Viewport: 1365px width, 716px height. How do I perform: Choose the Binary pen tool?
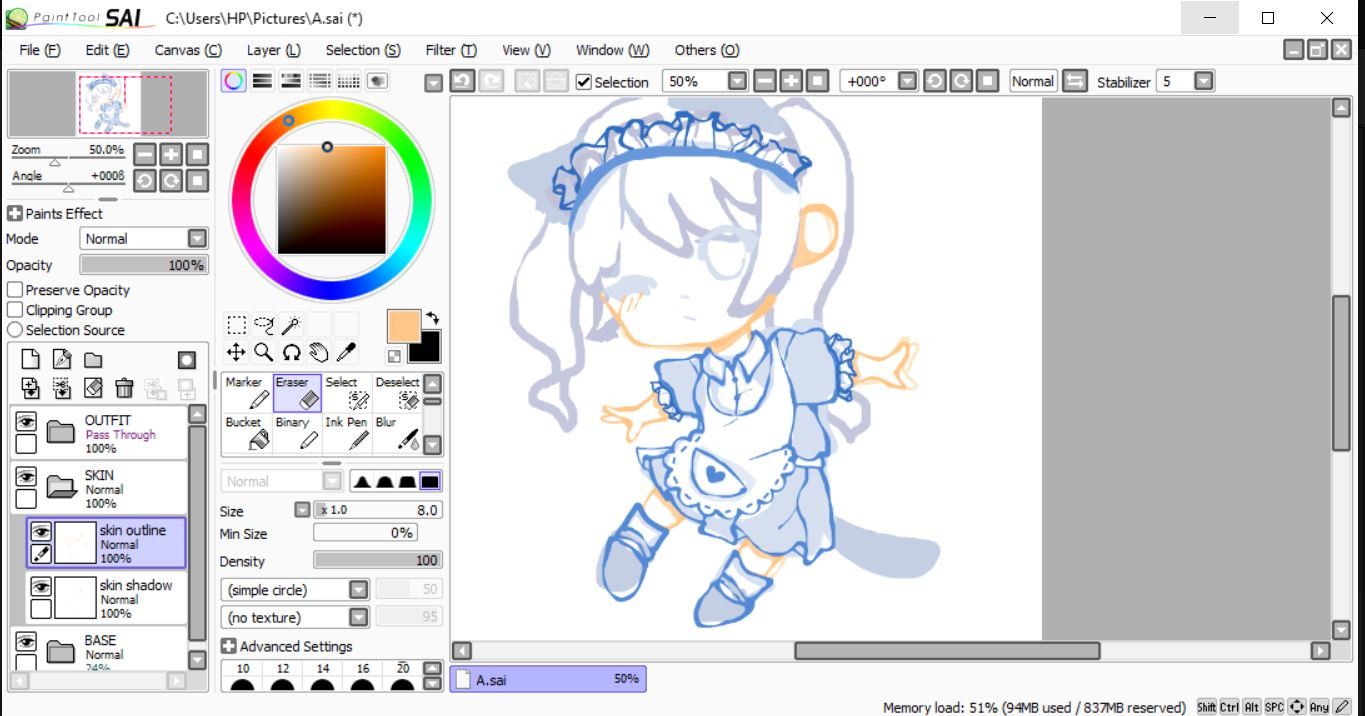point(297,433)
